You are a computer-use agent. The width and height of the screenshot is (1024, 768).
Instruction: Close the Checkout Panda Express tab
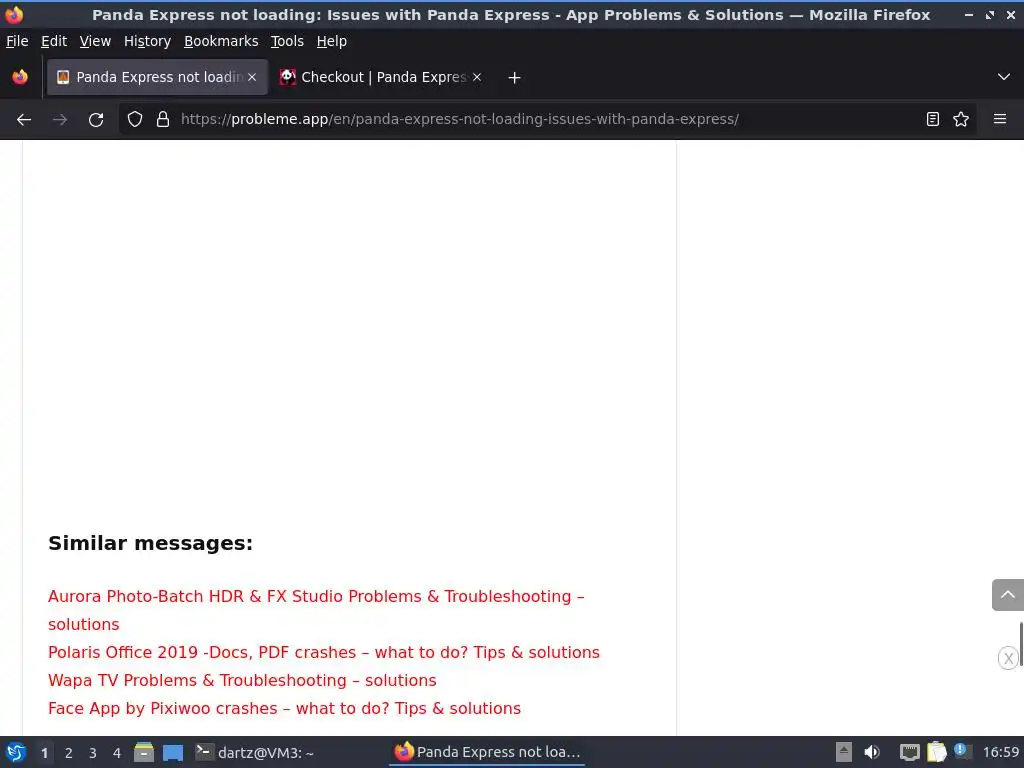click(477, 77)
